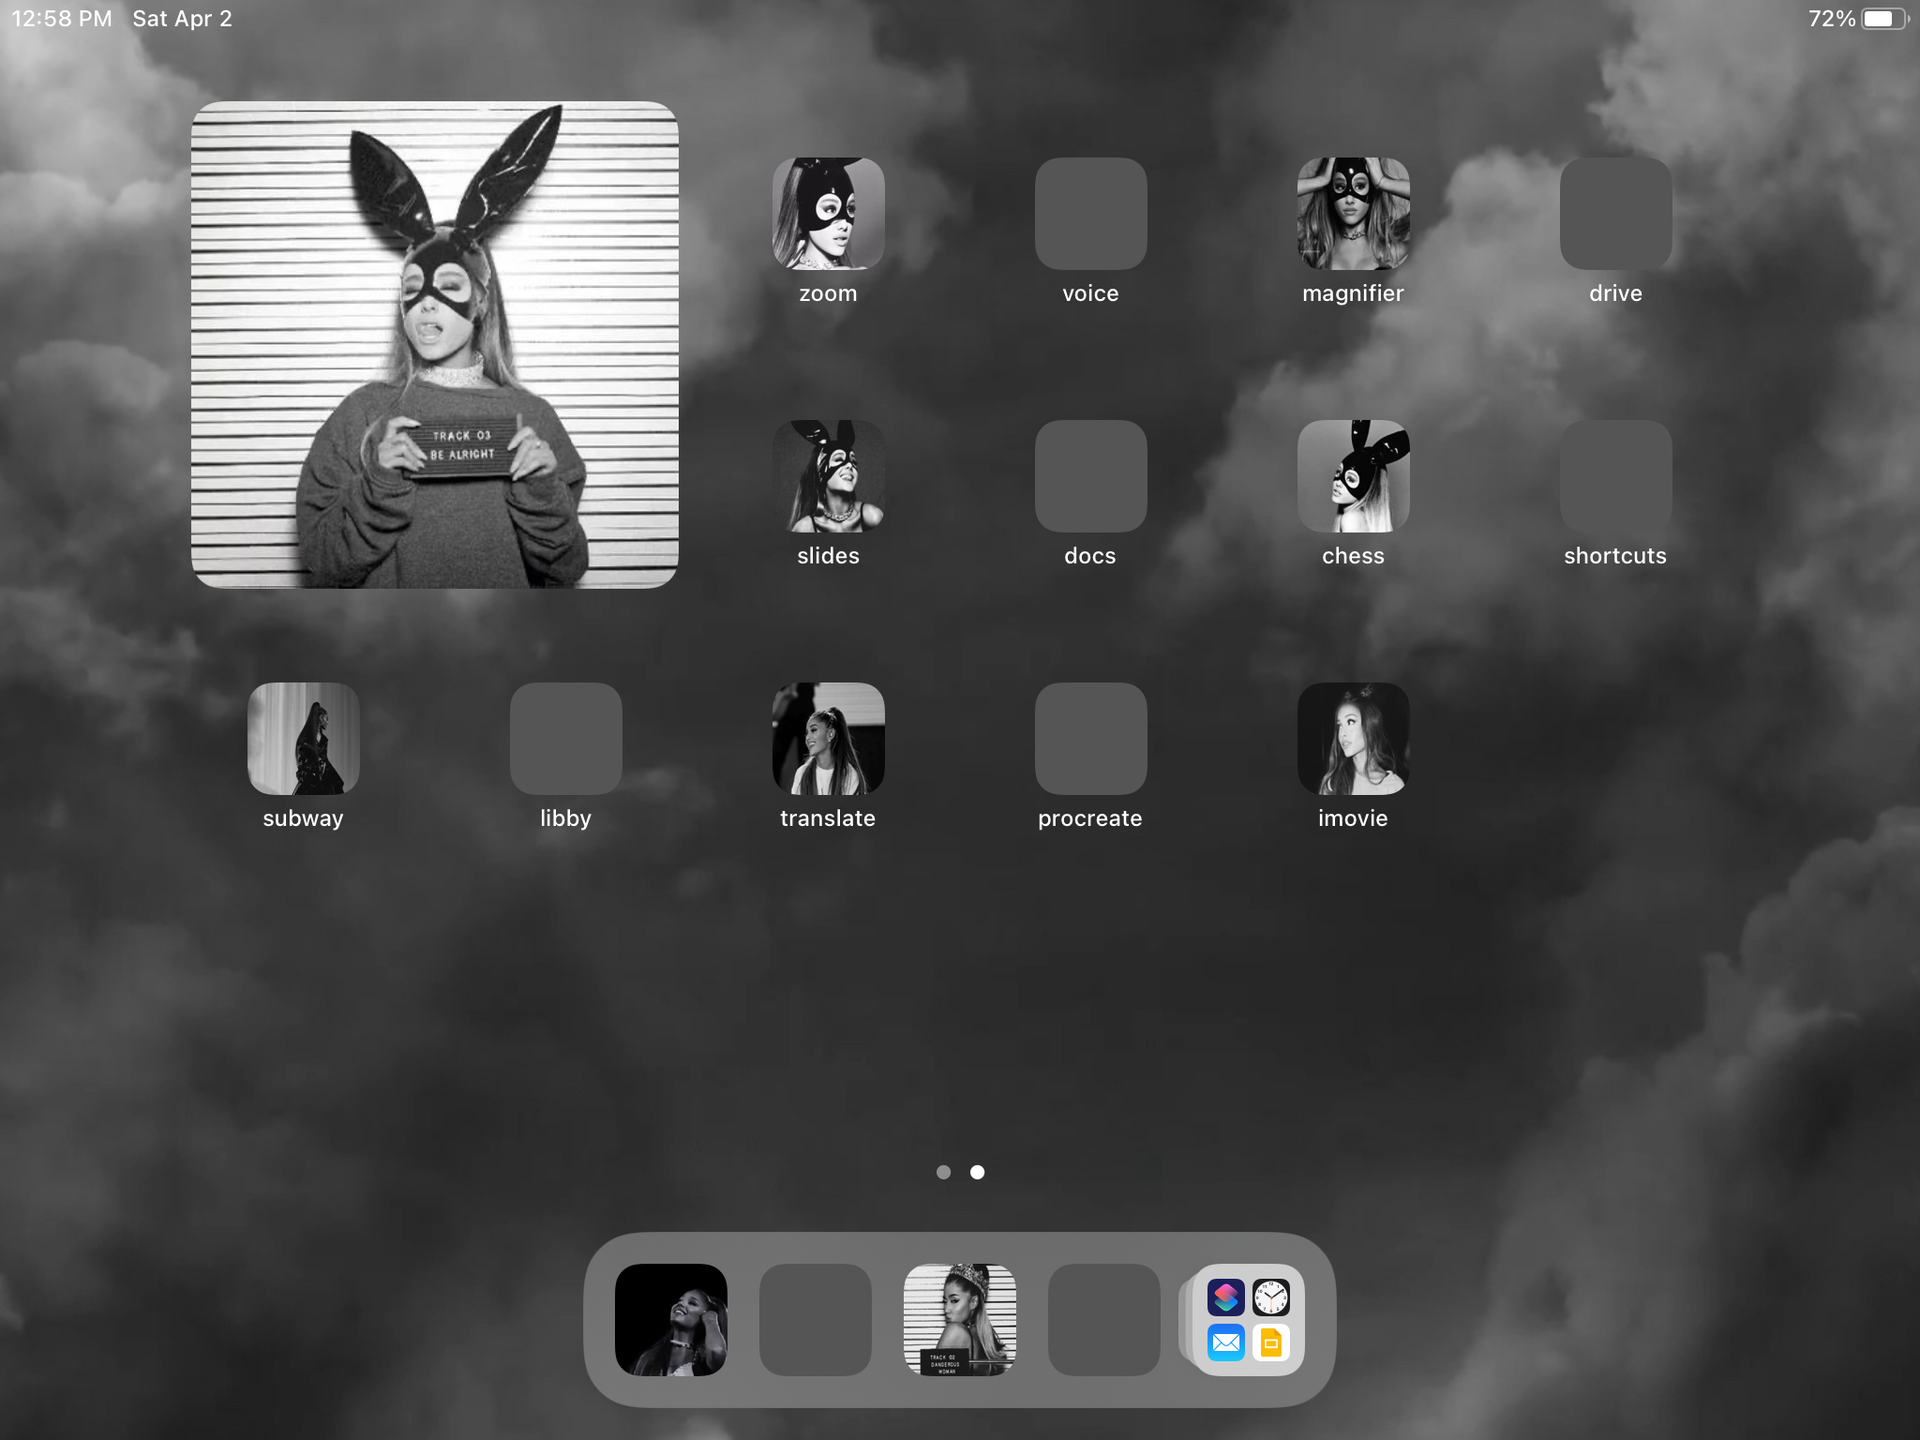Viewport: 1920px width, 1440px height.
Task: Open the zoom app icon
Action: pyautogui.click(x=828, y=213)
